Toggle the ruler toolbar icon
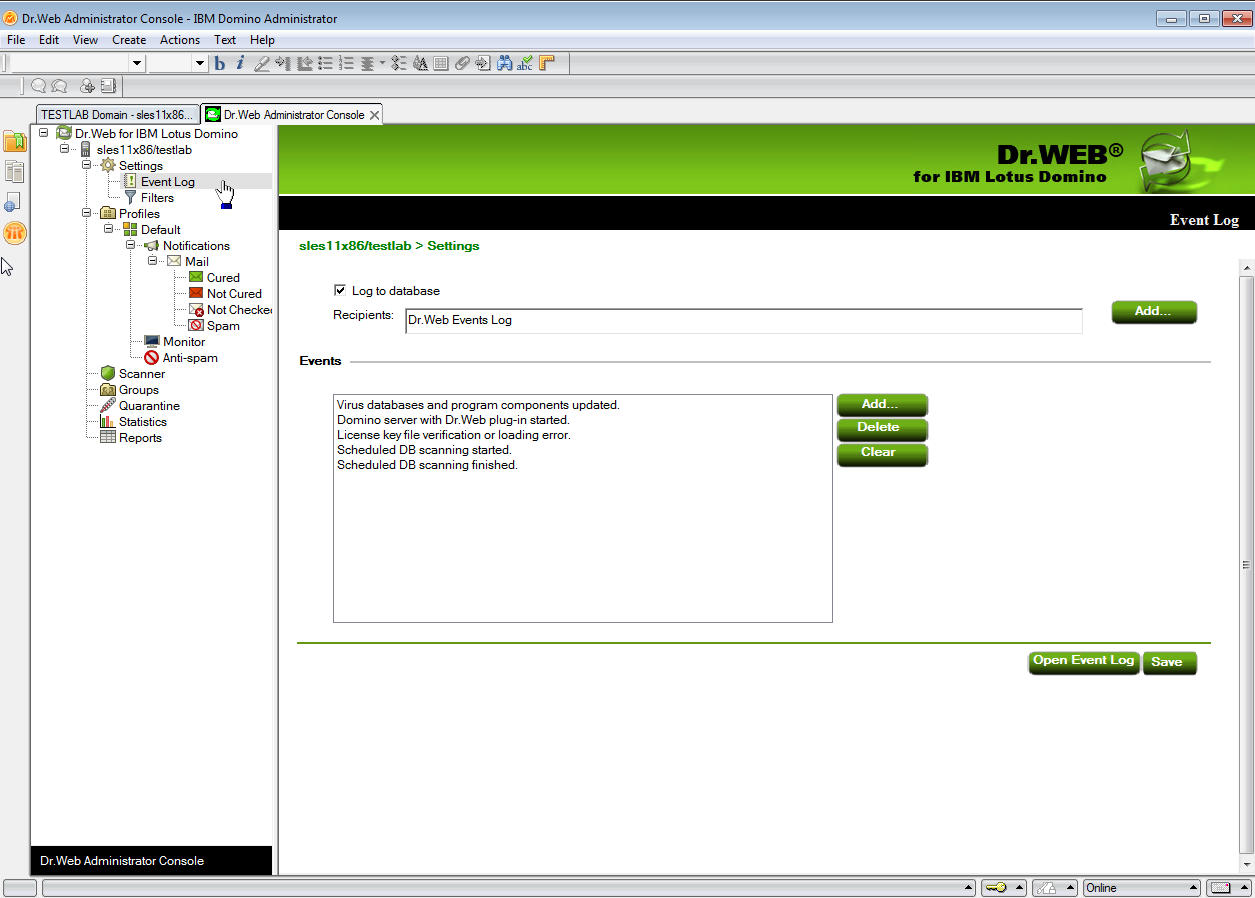 (547, 63)
